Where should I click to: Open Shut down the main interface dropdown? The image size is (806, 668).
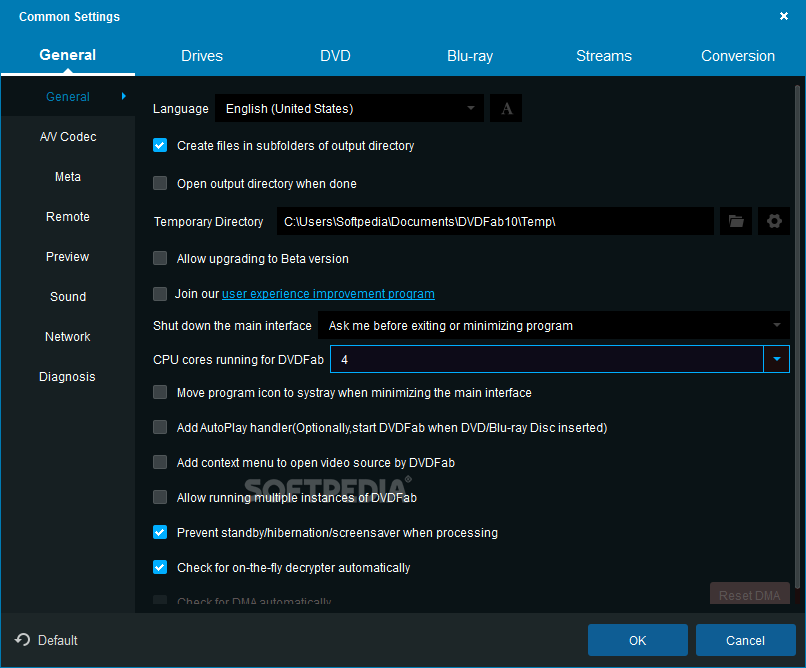point(554,325)
